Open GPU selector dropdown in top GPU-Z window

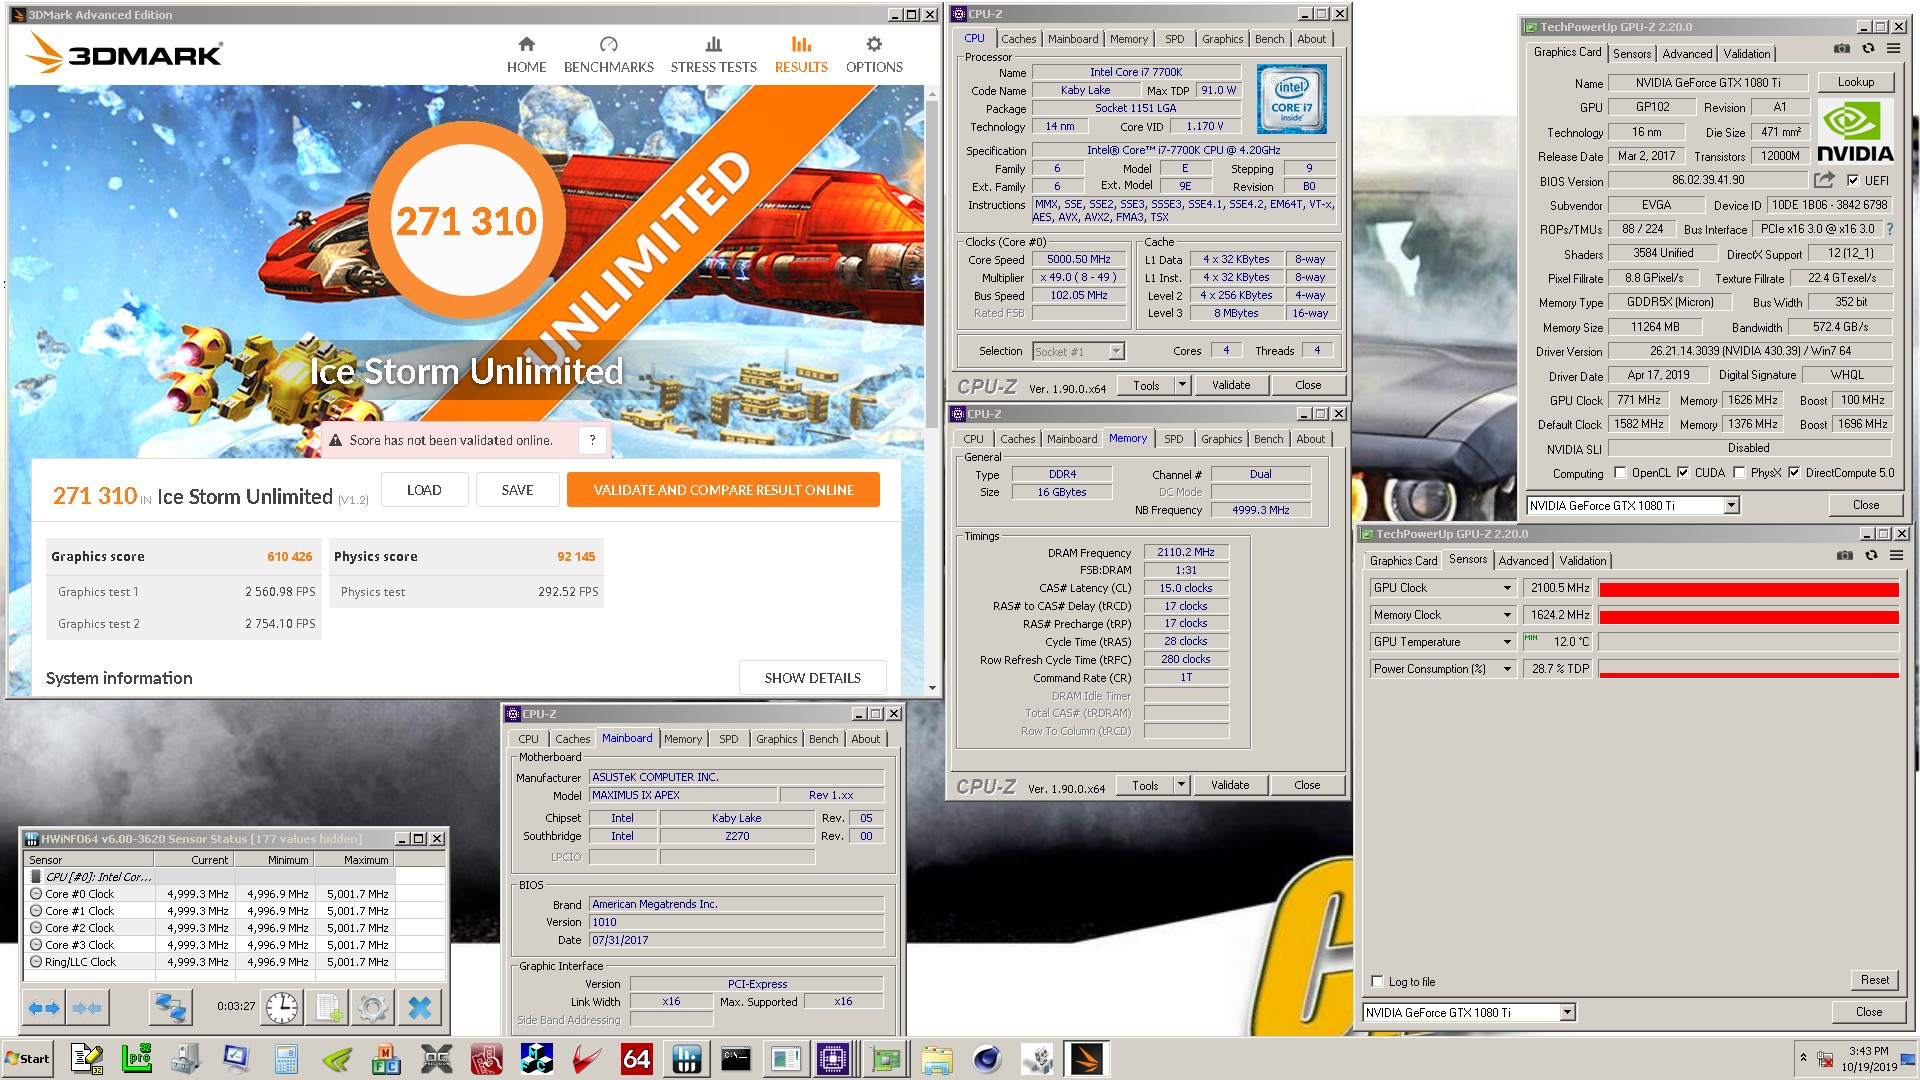click(1731, 506)
